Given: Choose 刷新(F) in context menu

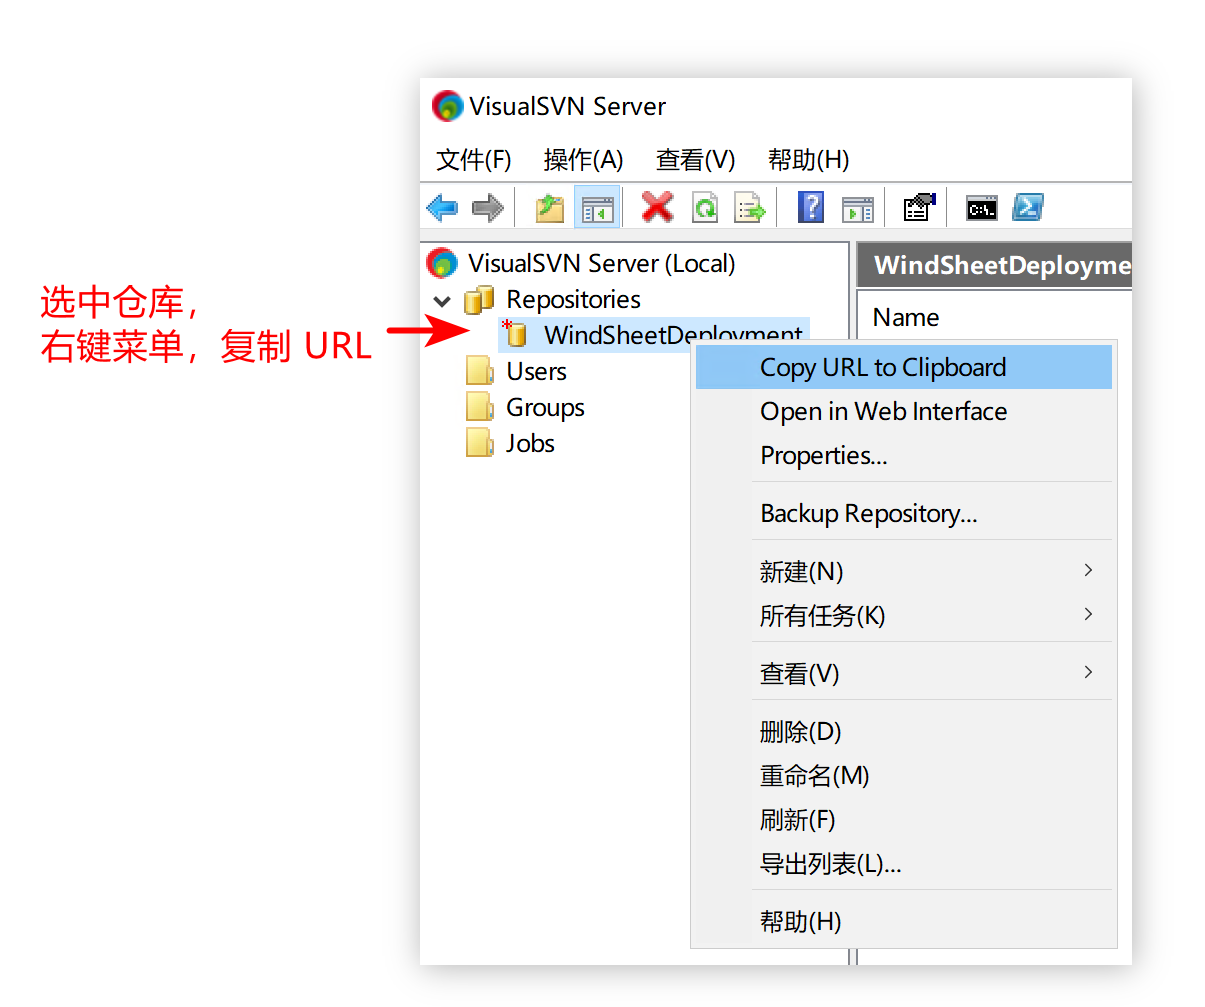Looking at the screenshot, I should 904,819.
